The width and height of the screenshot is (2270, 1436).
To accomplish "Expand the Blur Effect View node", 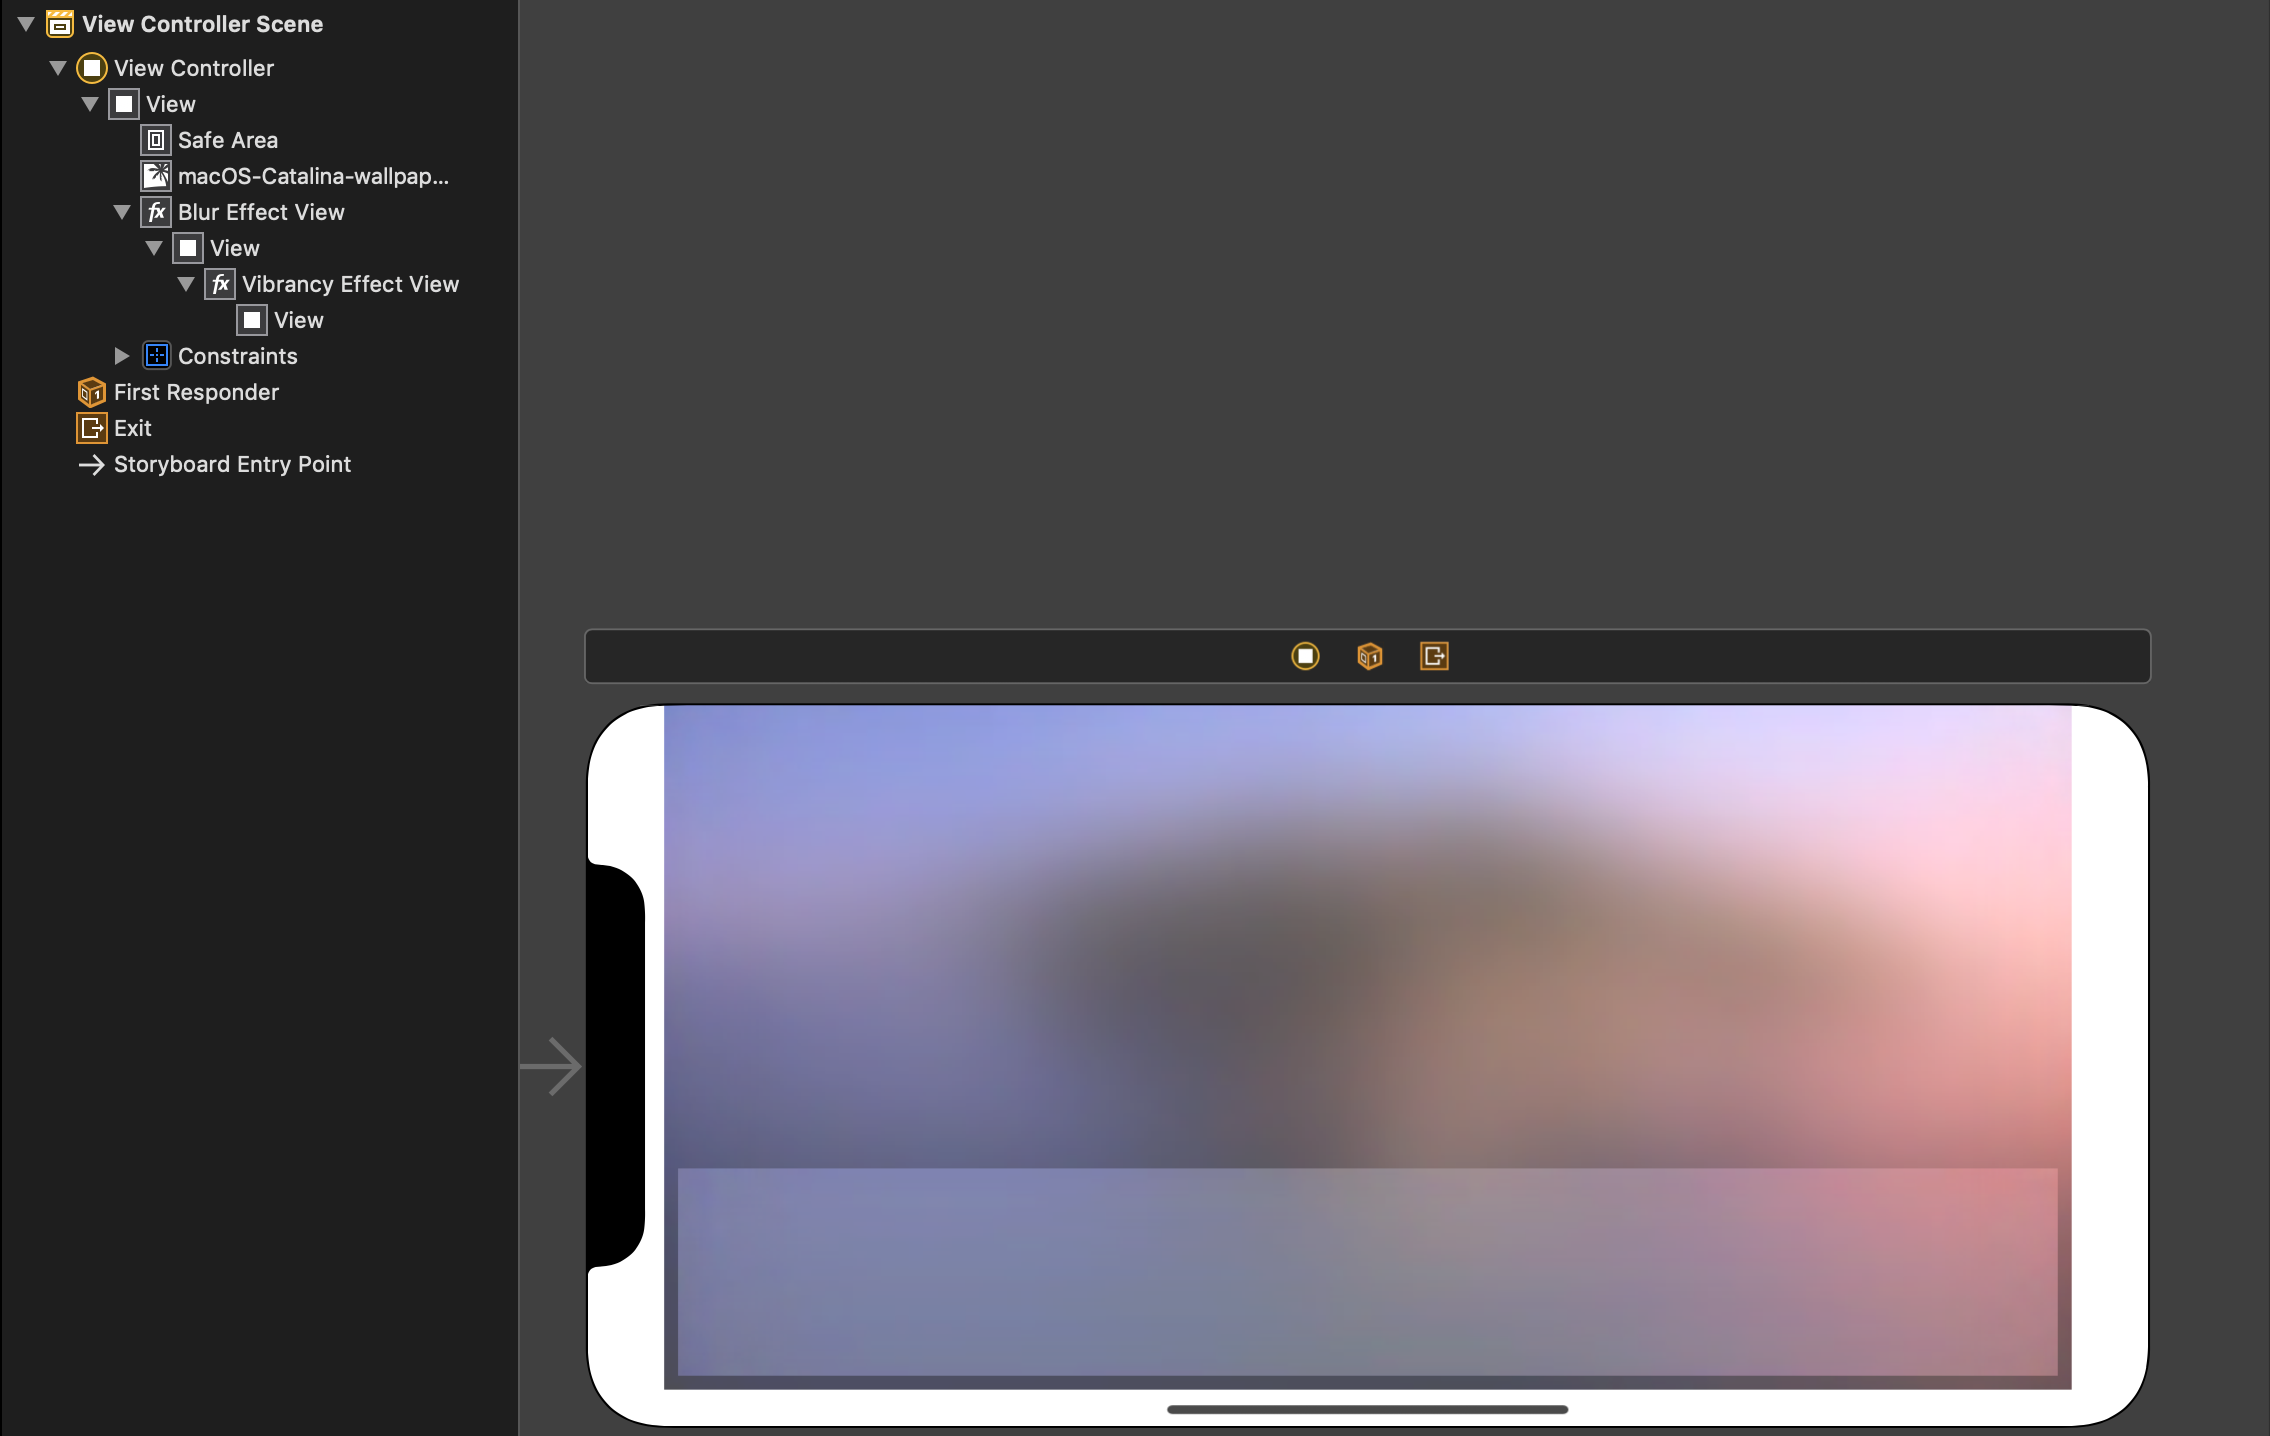I will click(119, 212).
